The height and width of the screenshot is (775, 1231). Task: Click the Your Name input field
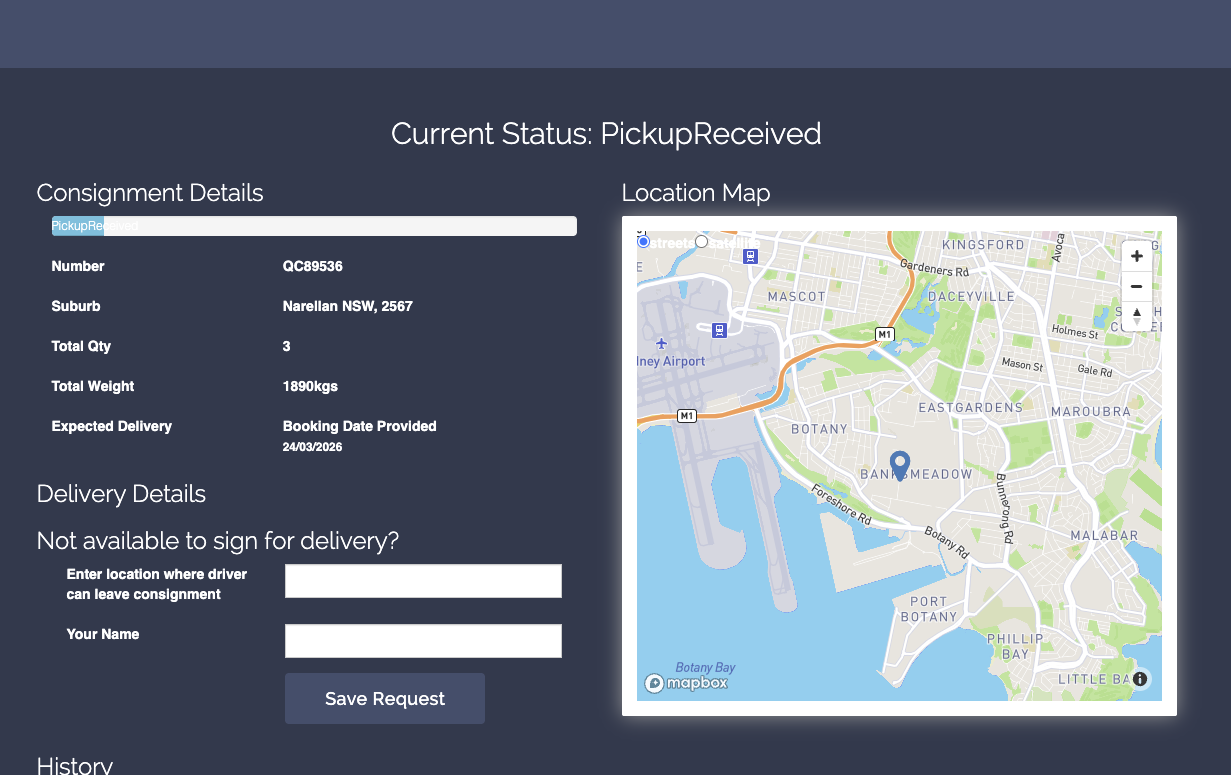(422, 640)
